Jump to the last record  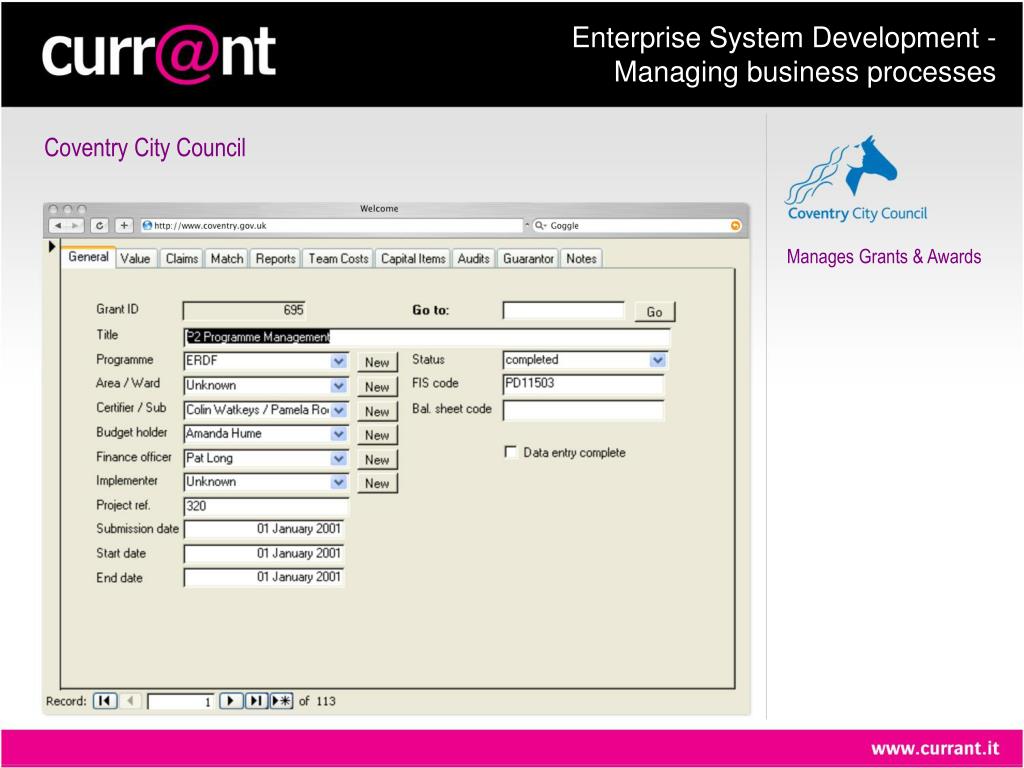tap(256, 701)
